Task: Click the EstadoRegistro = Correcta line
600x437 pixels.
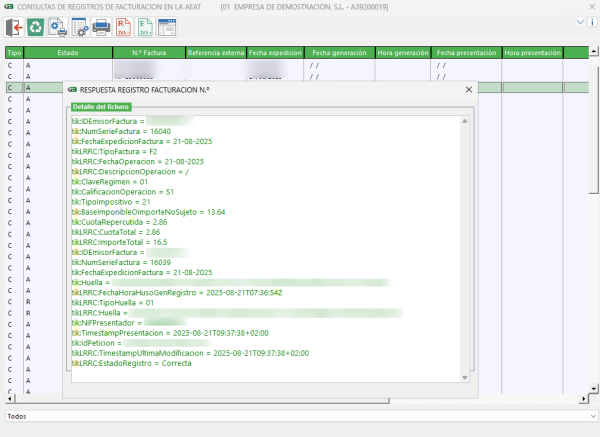Action: (131, 363)
